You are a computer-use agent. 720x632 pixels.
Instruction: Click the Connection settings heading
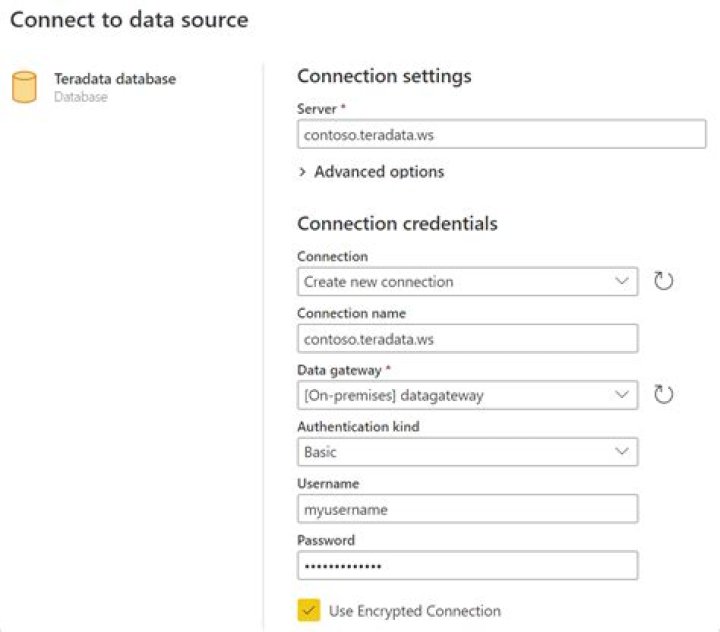(x=384, y=76)
